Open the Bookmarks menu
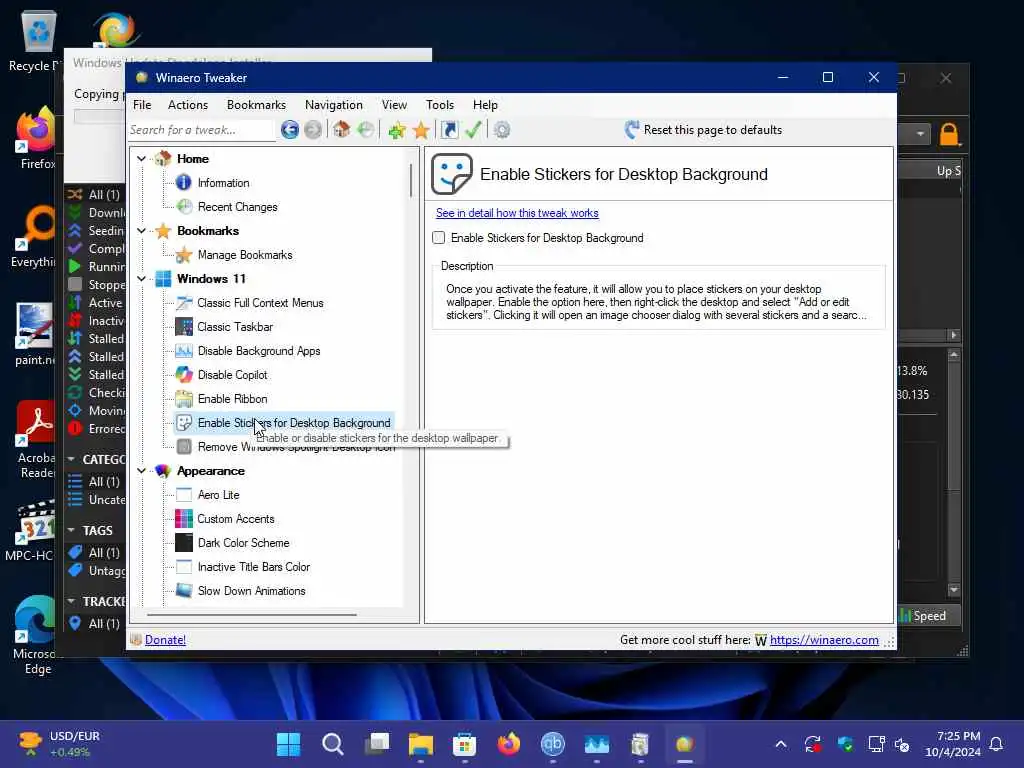Viewport: 1024px width, 768px height. click(x=256, y=104)
